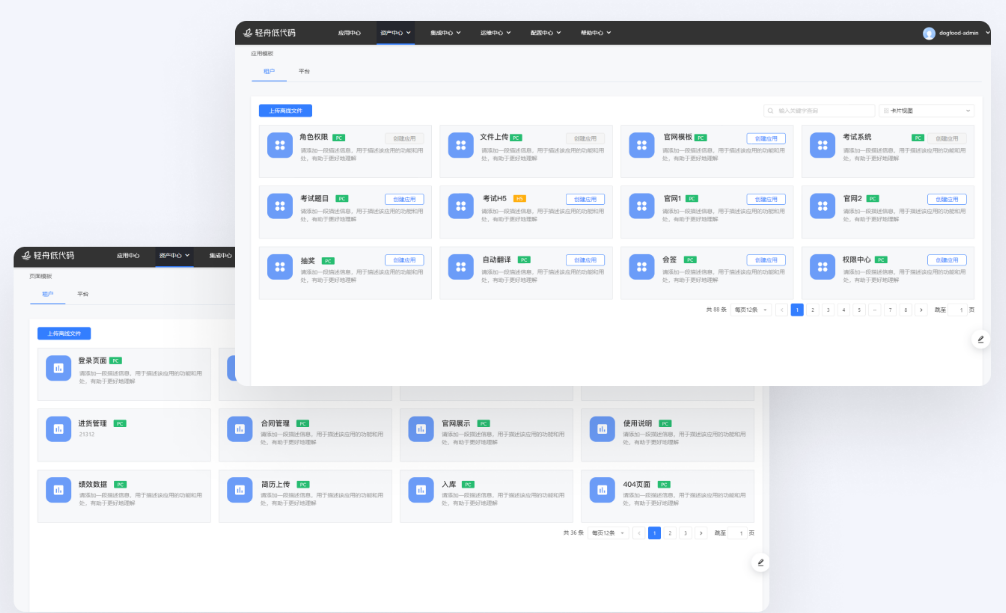Go to page 2 in front window
Image resolution: width=1006 pixels, height=613 pixels.
coord(813,310)
